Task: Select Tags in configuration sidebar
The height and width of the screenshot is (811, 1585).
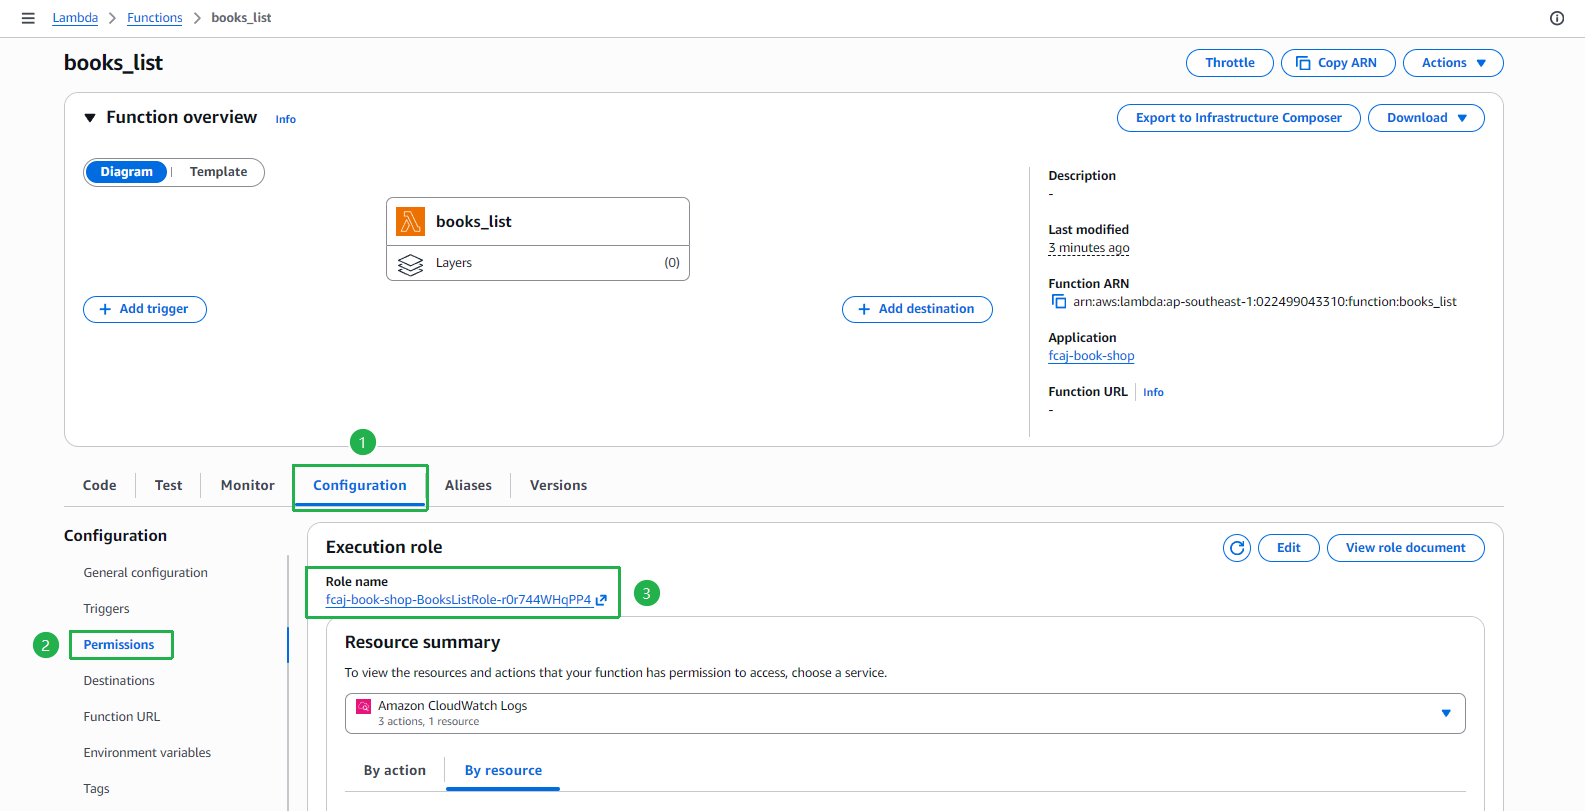Action: pos(97,789)
